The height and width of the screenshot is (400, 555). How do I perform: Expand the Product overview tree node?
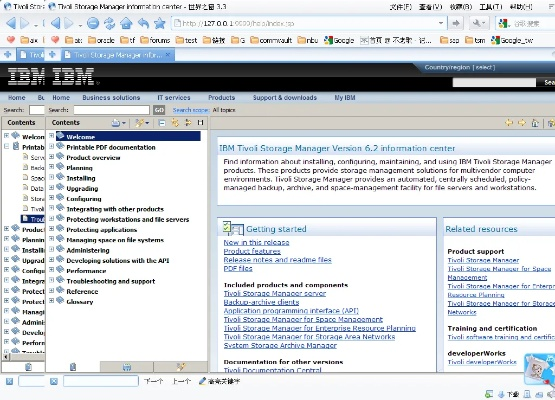click(x=51, y=156)
